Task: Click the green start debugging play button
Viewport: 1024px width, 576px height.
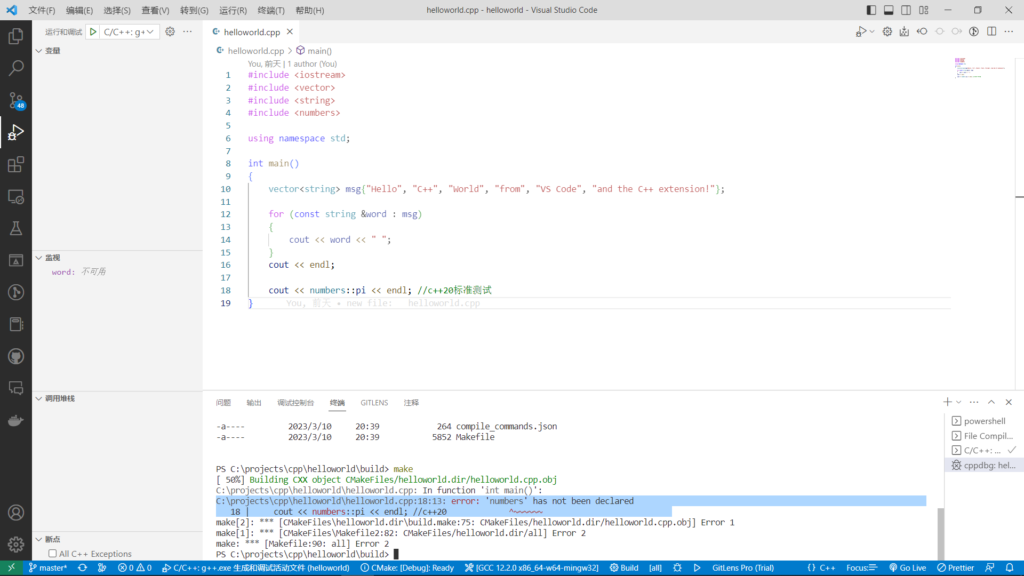Action: (93, 32)
